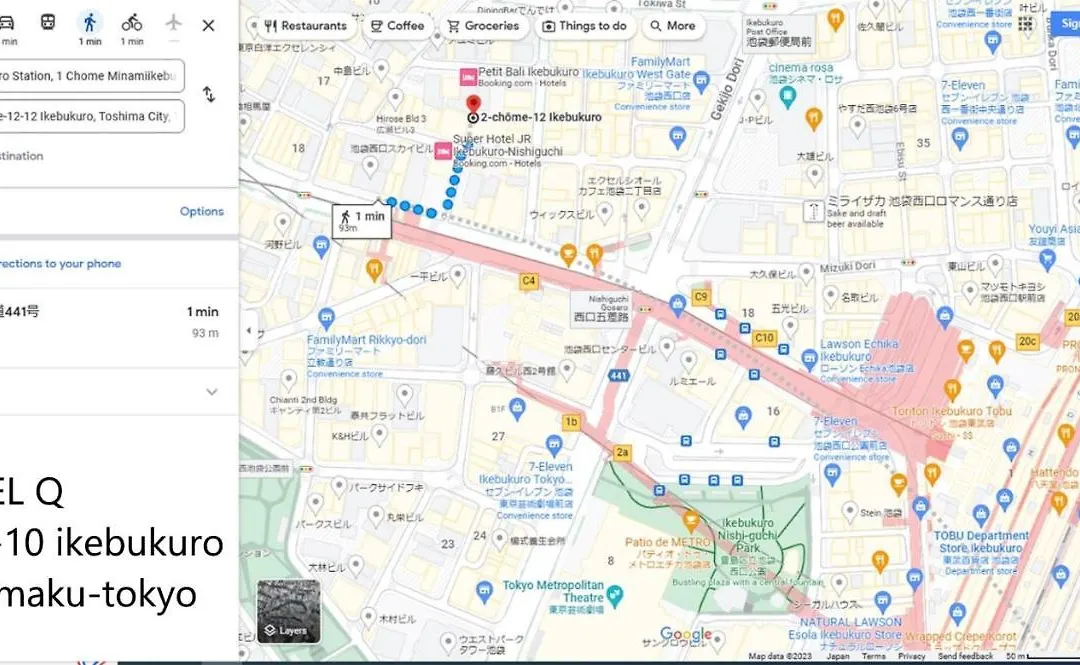The height and width of the screenshot is (665, 1080).
Task: Open the Lawson Echika Ikebukuro marker
Action: pyautogui.click(x=809, y=358)
